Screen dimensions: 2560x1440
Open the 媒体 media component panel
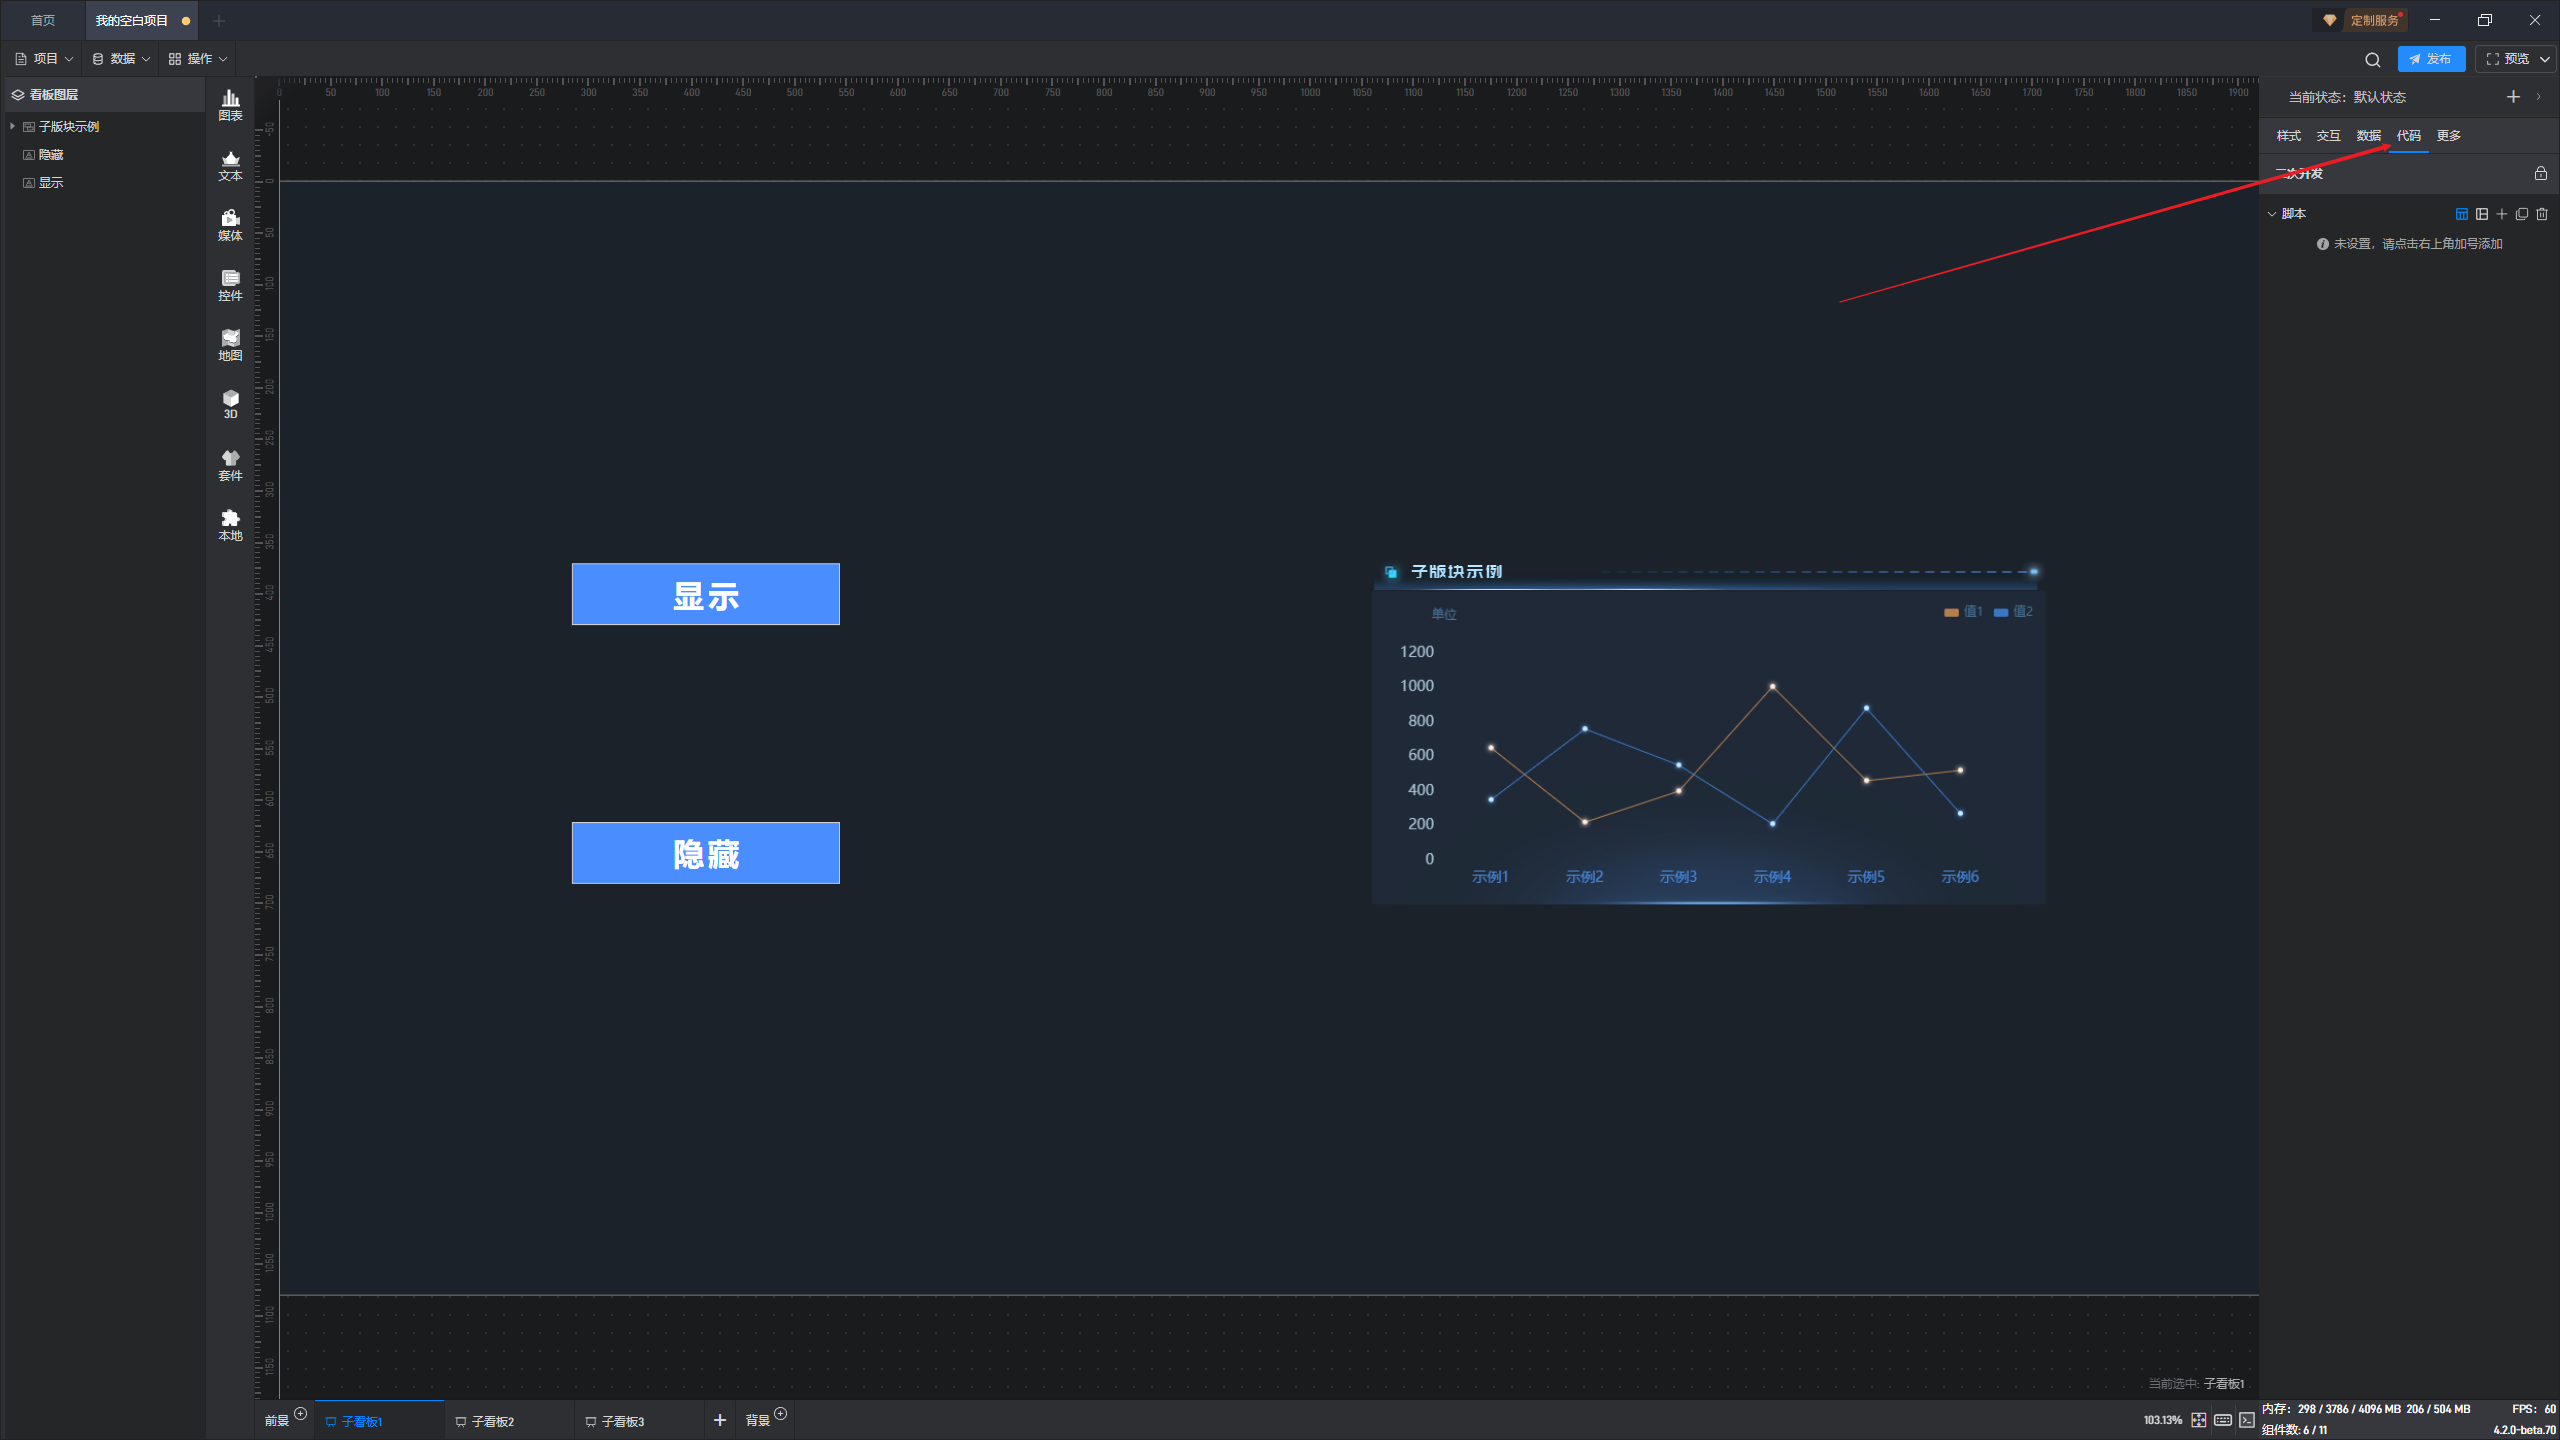[230, 224]
